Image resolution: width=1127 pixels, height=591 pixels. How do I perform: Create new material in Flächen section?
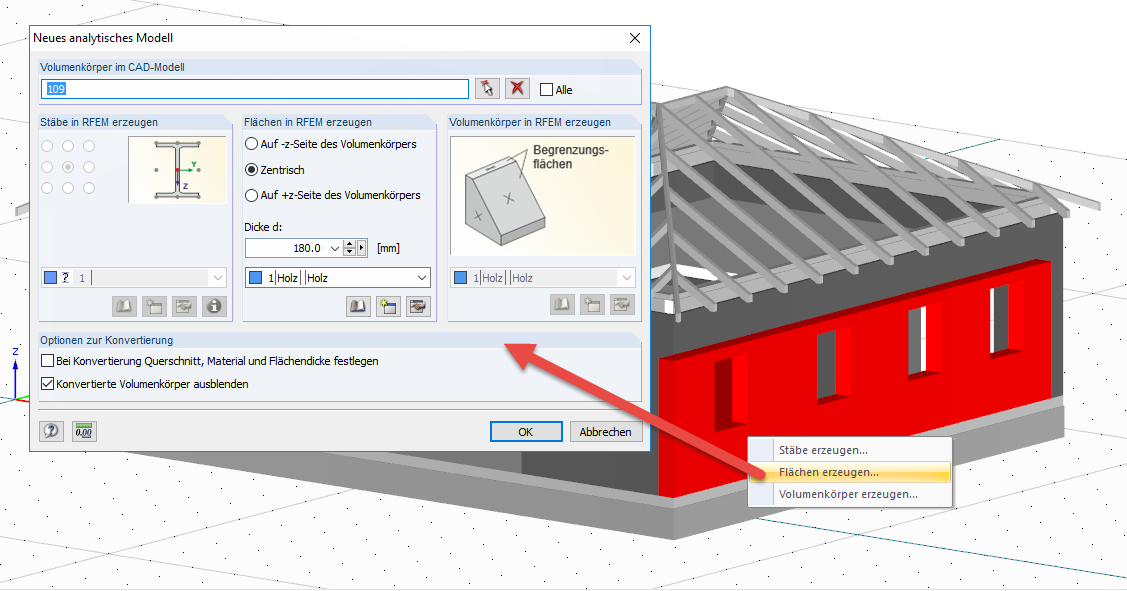click(x=388, y=306)
